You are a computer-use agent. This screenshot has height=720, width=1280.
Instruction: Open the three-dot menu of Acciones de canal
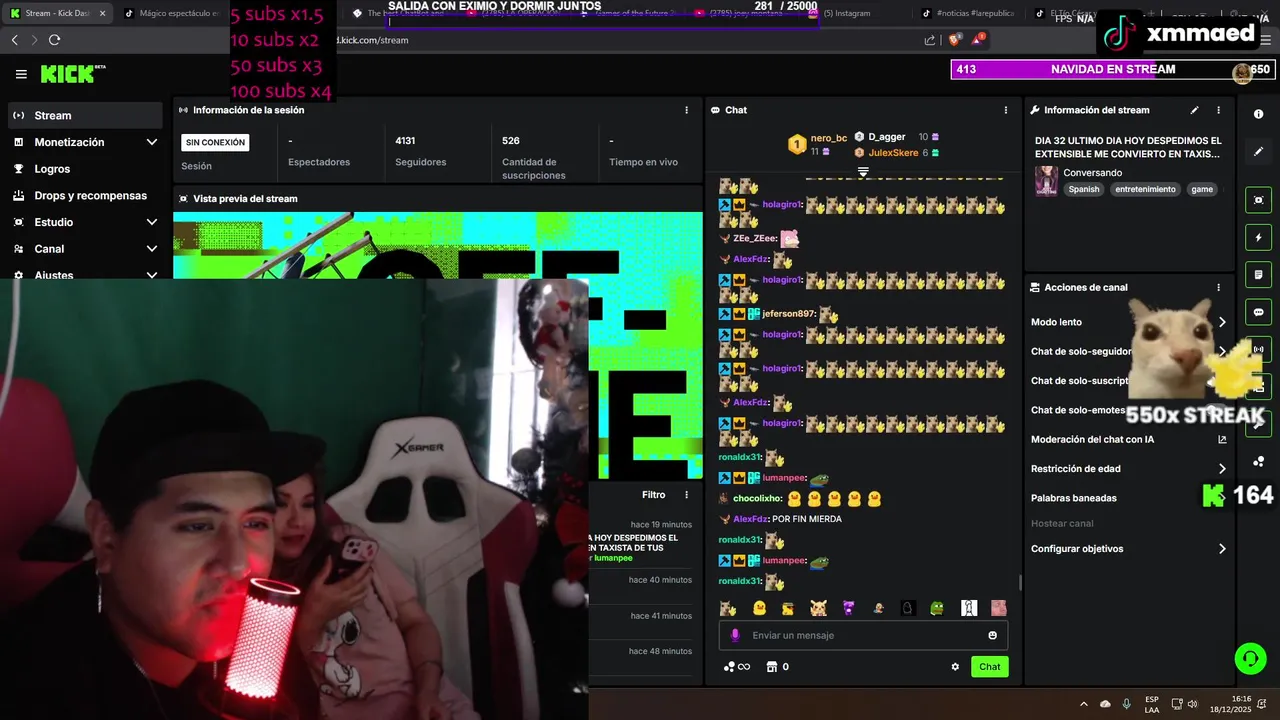tap(1218, 287)
